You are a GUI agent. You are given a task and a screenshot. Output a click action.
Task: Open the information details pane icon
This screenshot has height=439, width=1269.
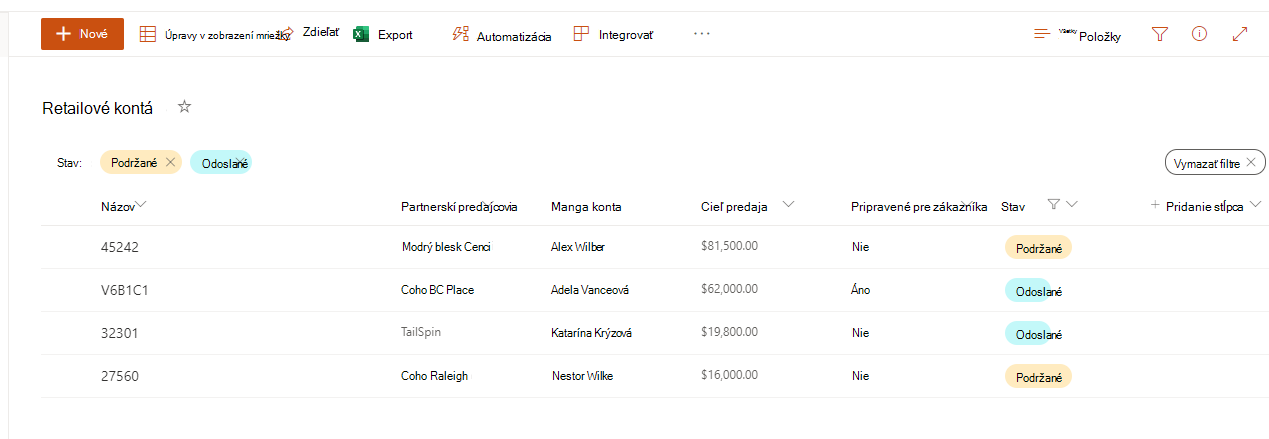1200,34
